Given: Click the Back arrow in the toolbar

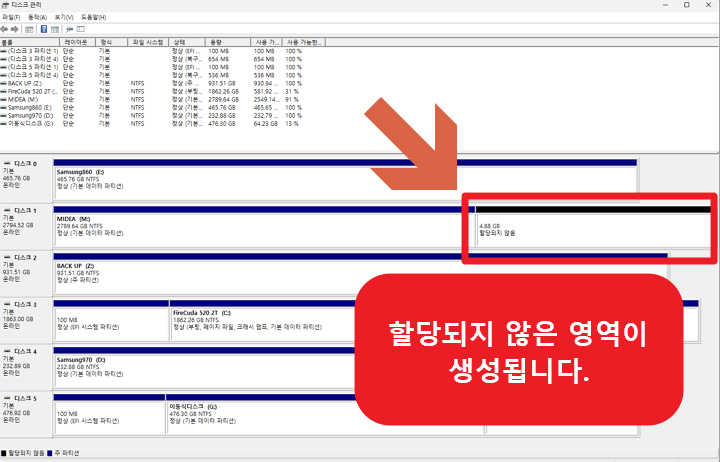Looking at the screenshot, I should (x=4, y=29).
